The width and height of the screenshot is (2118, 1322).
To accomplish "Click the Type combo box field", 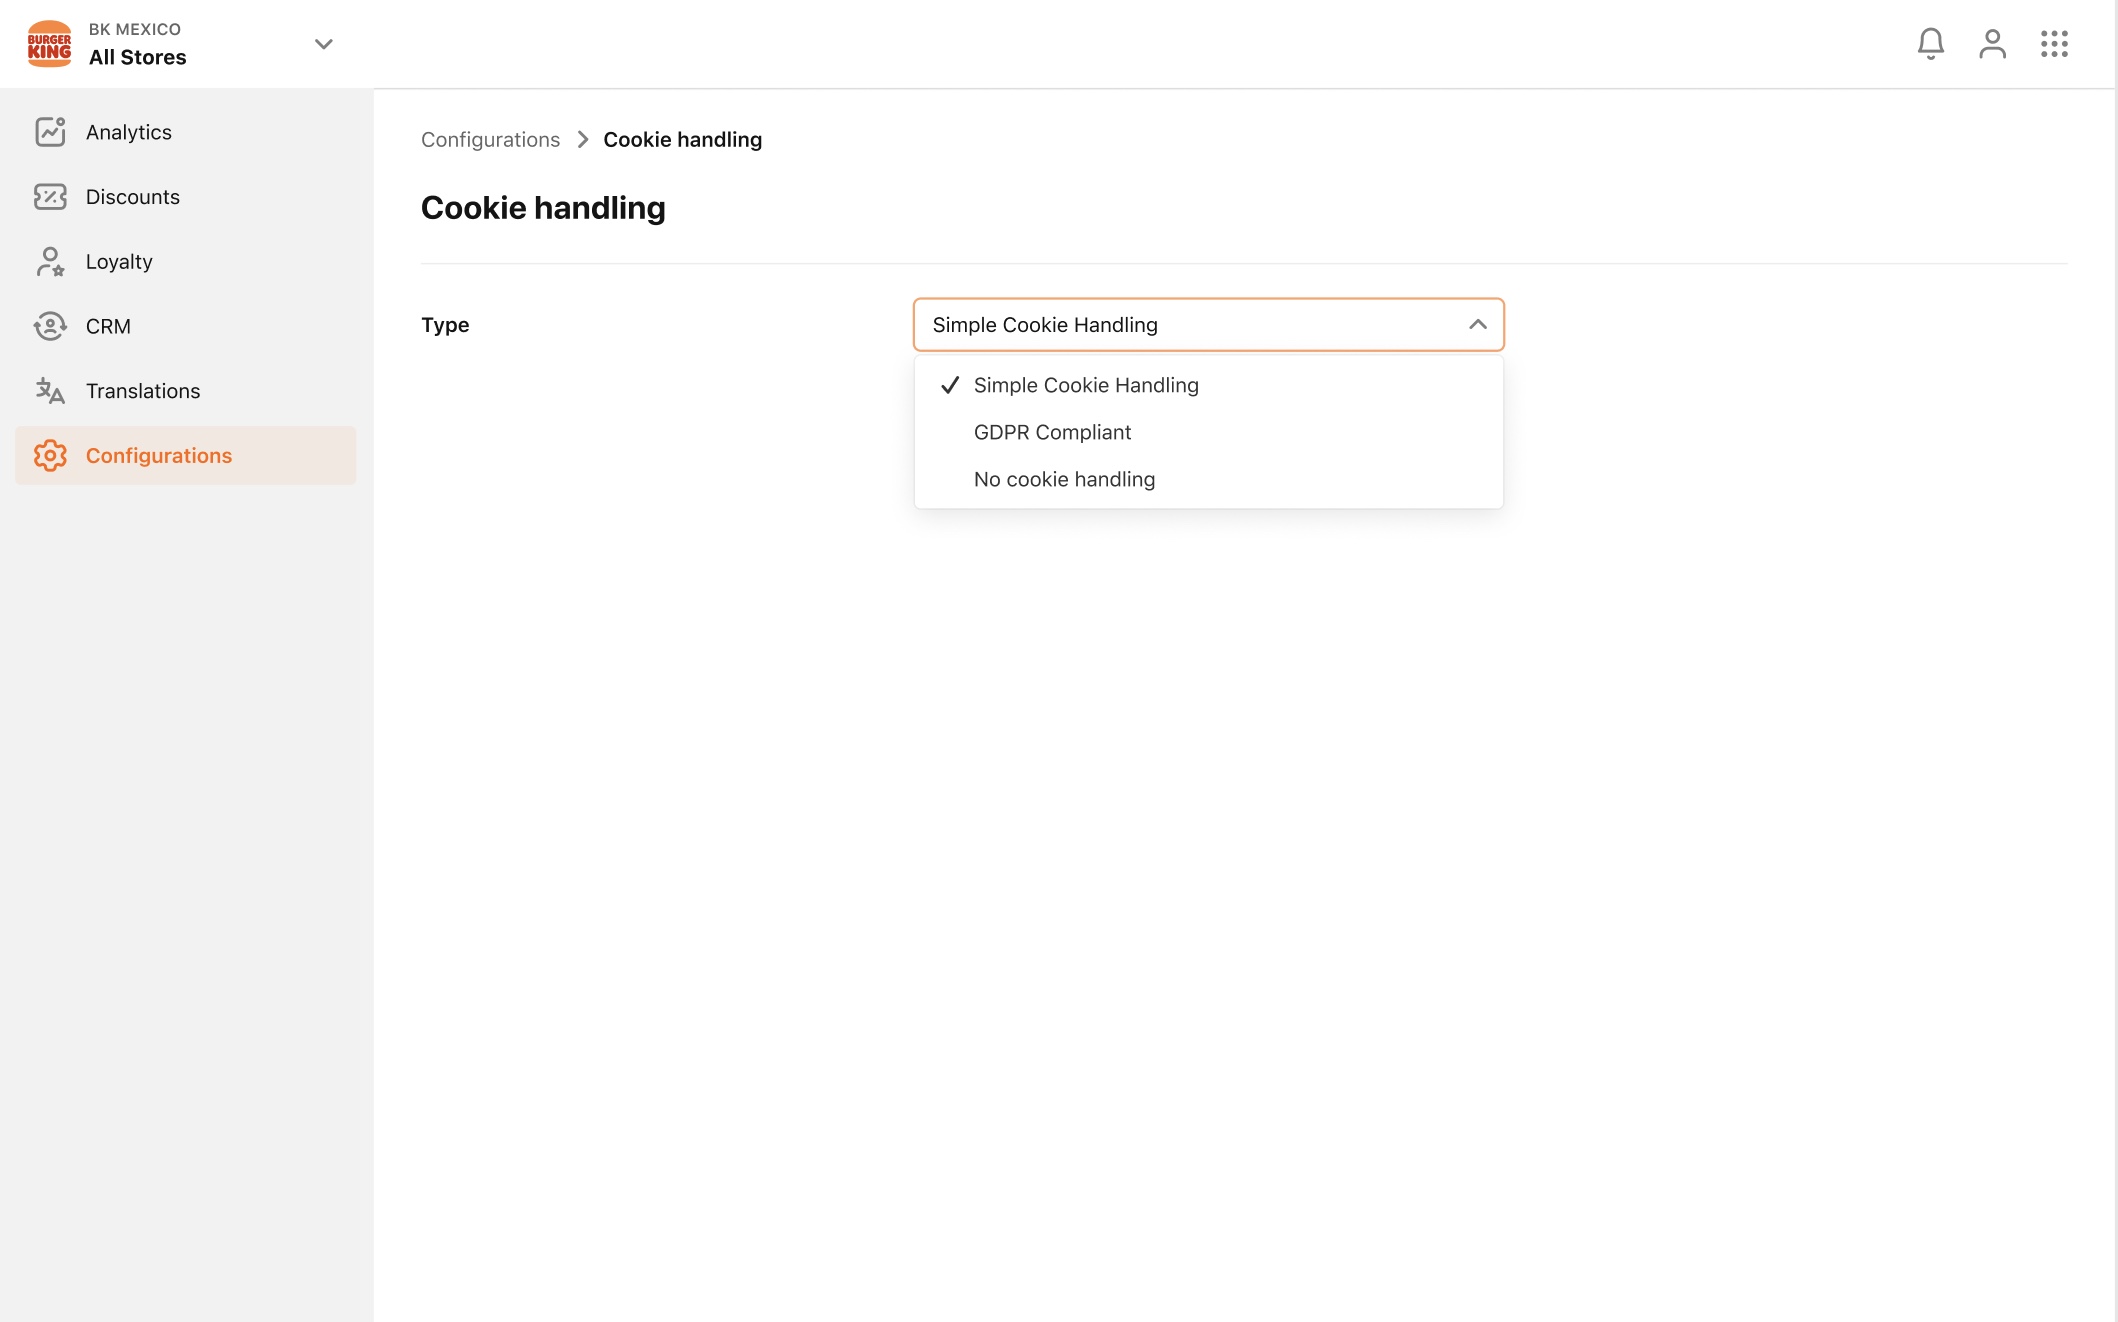I will coord(1208,325).
